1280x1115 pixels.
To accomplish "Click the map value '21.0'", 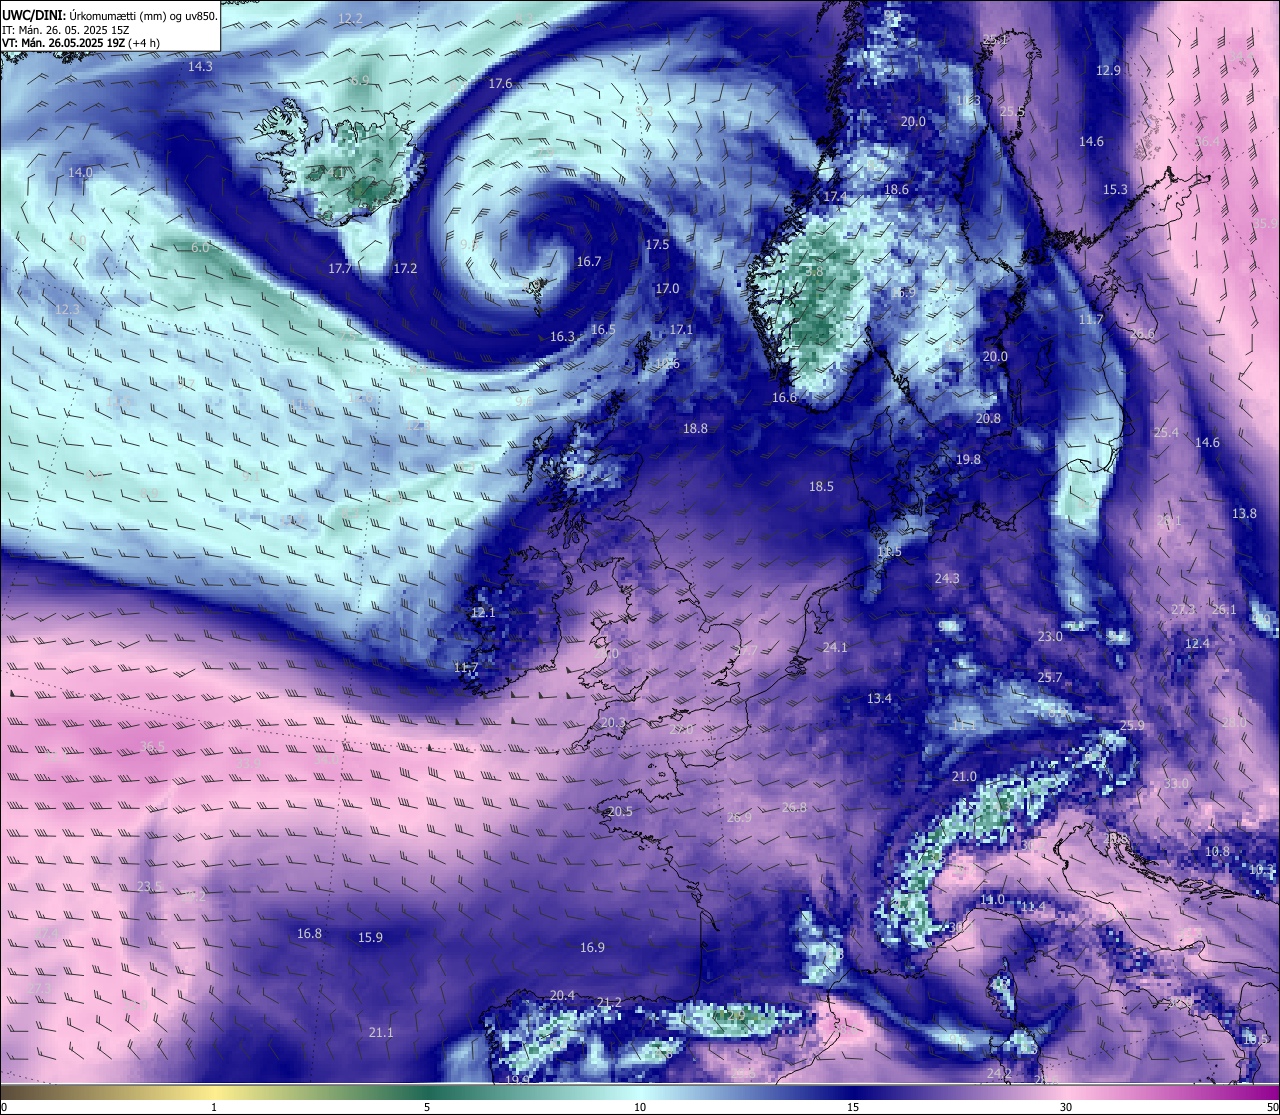I will pos(964,777).
